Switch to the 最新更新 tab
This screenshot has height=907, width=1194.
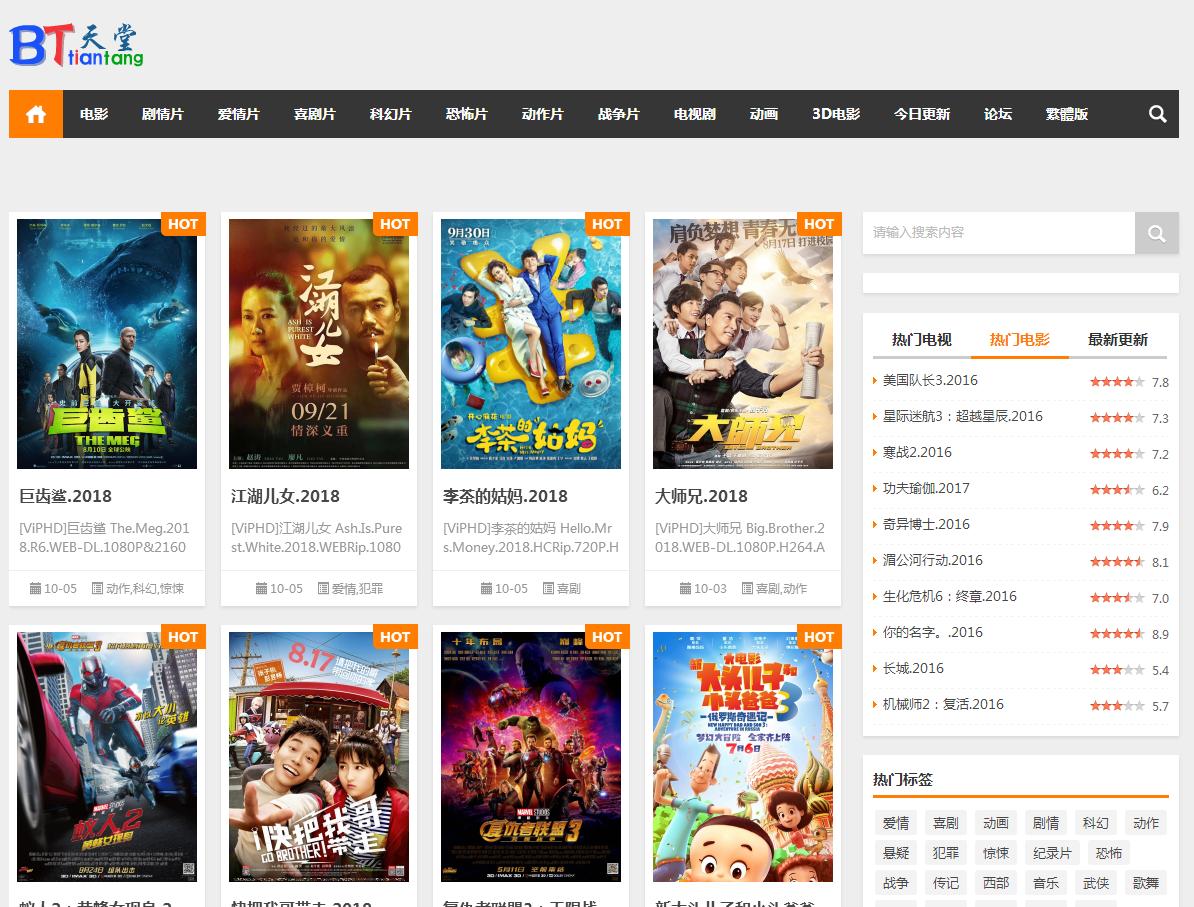(1118, 340)
